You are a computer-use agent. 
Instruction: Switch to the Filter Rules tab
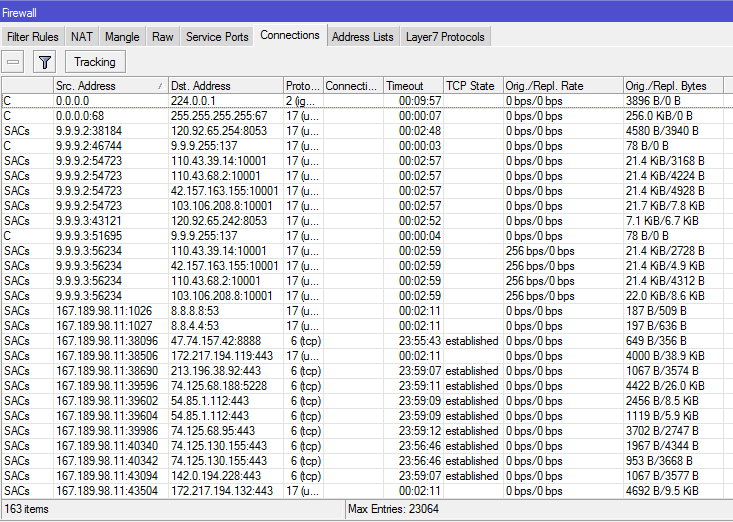[33, 37]
